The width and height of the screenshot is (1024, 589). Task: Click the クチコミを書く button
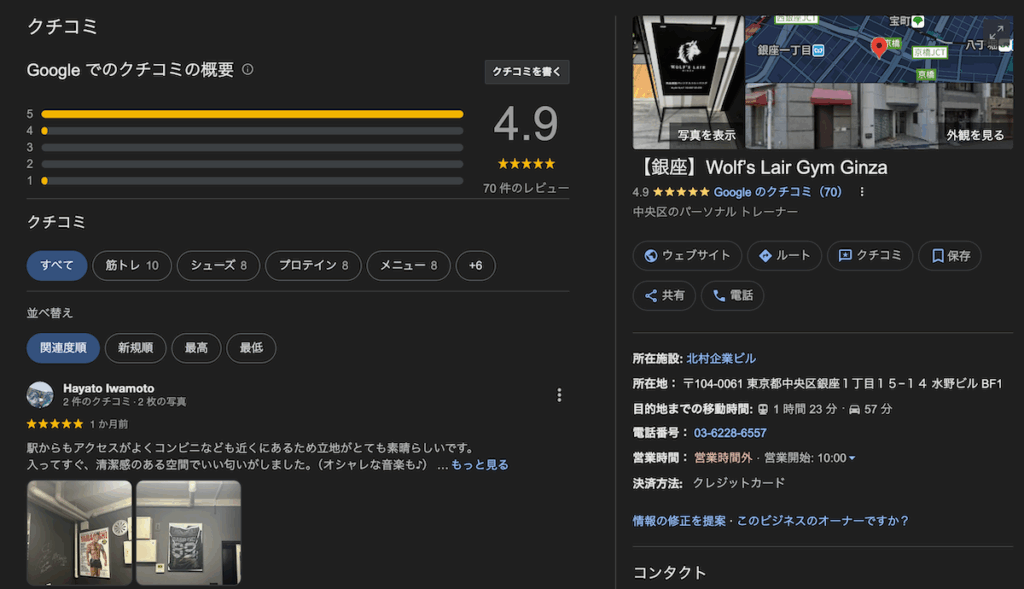527,72
